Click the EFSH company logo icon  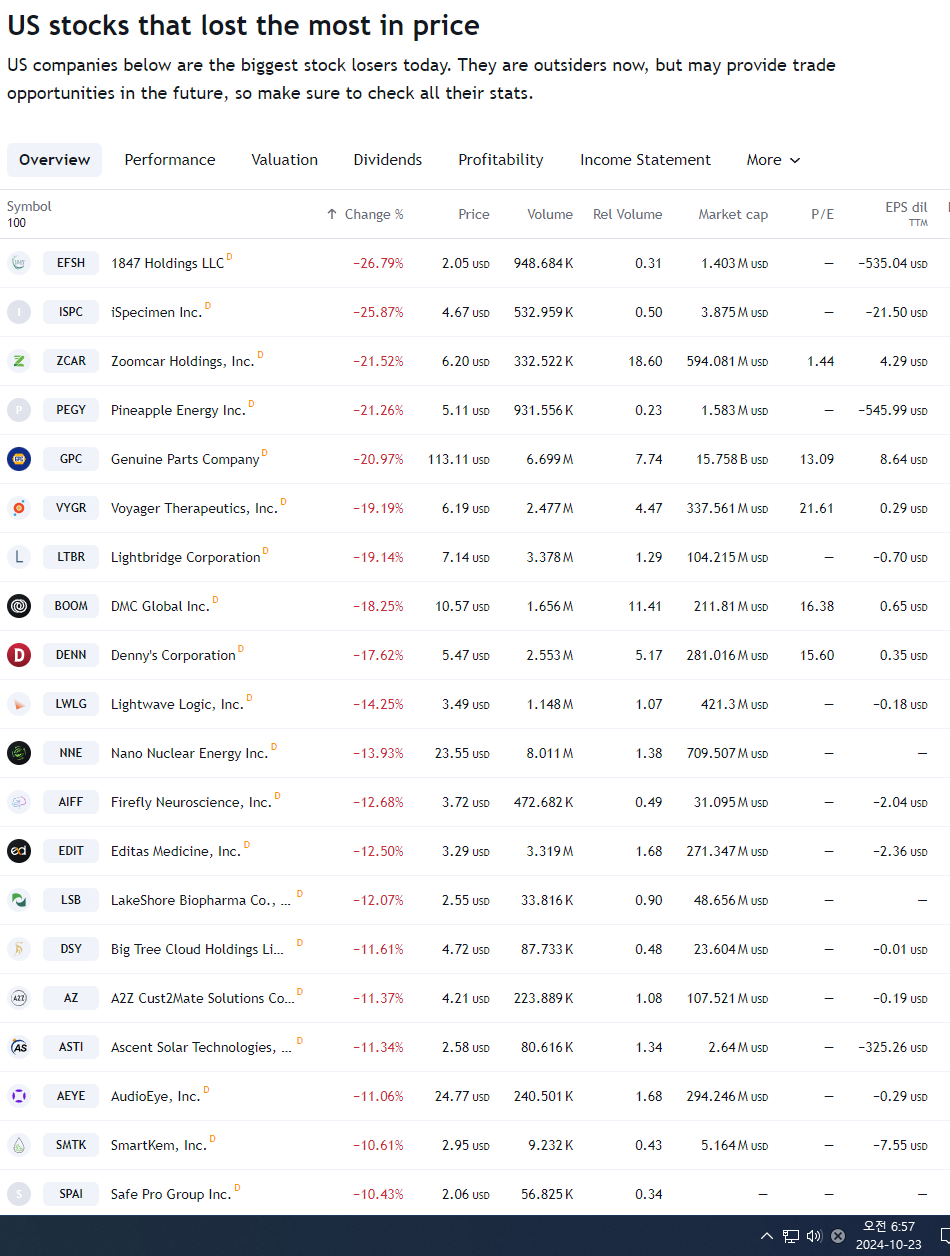[x=19, y=263]
